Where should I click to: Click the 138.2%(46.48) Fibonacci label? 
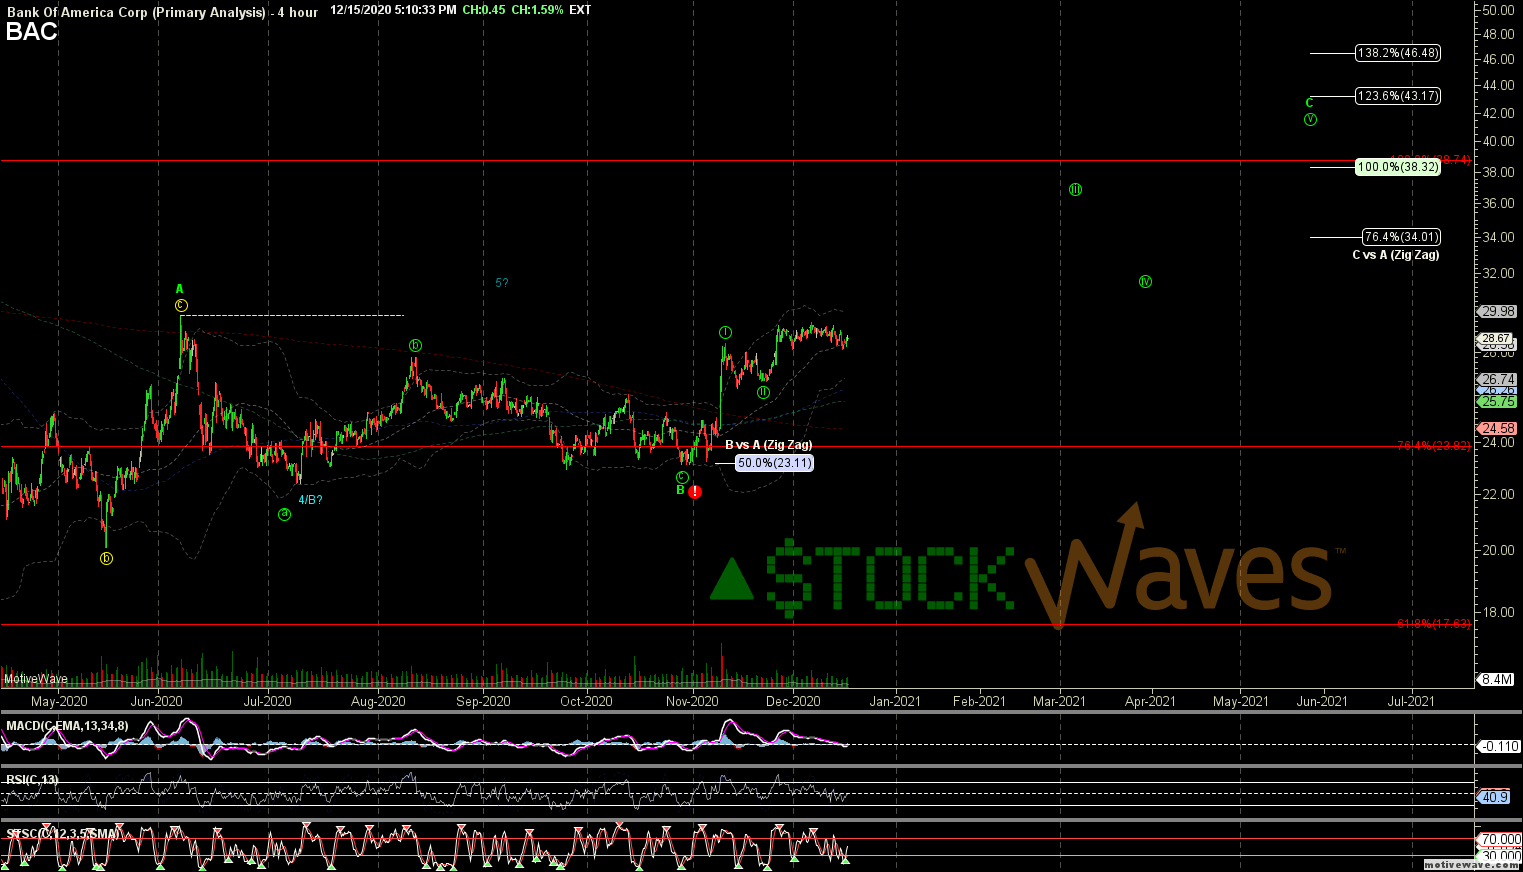coord(1398,53)
